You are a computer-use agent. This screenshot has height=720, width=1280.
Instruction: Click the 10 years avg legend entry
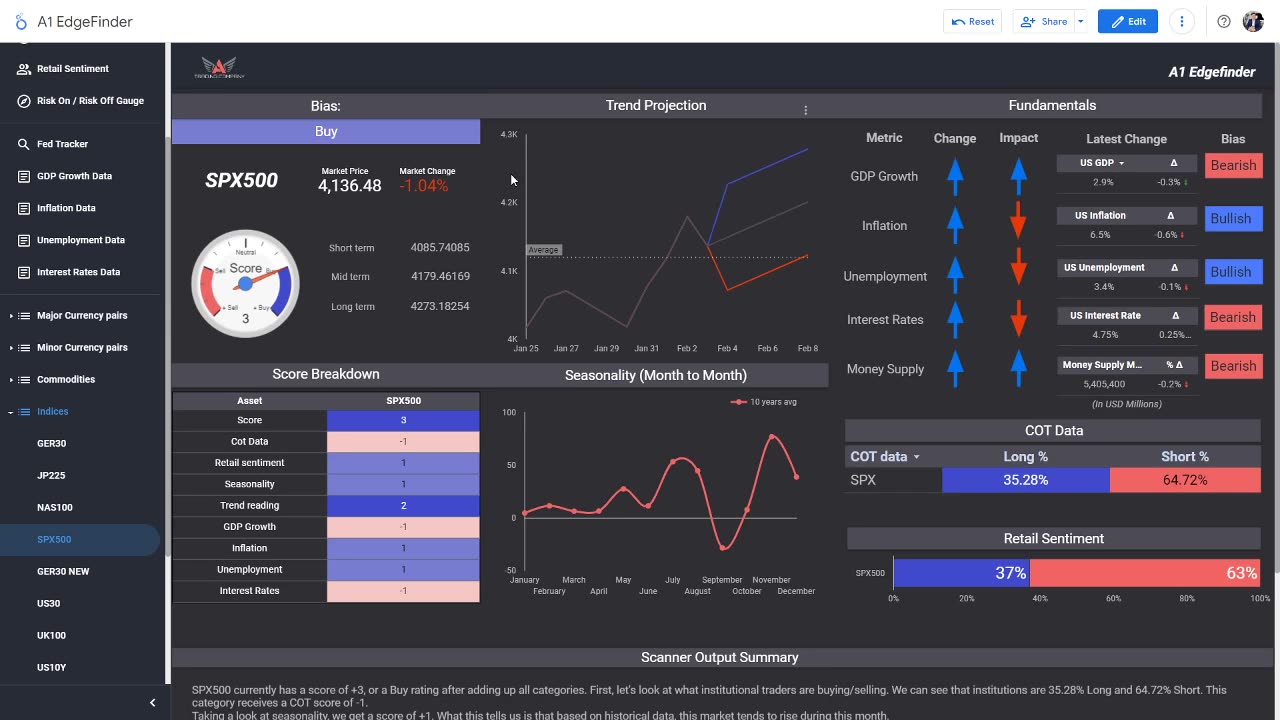[x=764, y=402]
